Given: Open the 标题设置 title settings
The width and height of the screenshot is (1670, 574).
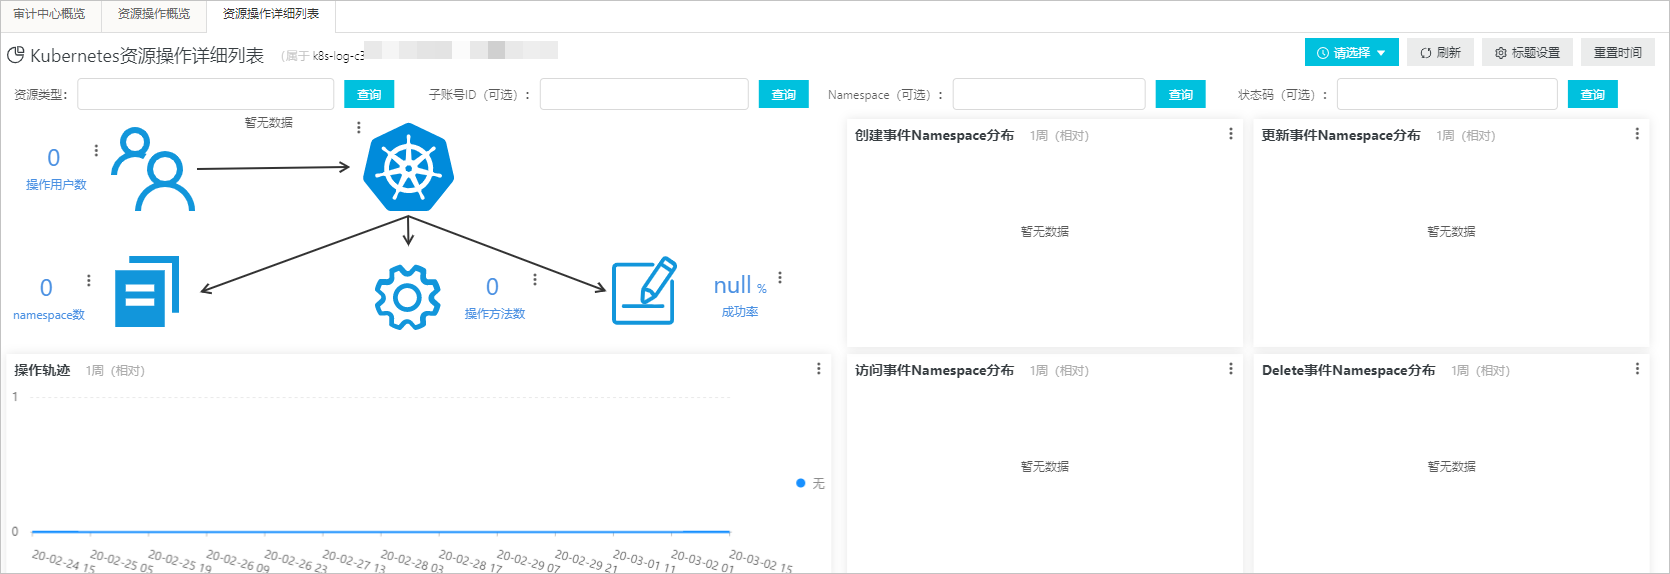Looking at the screenshot, I should click(1527, 53).
